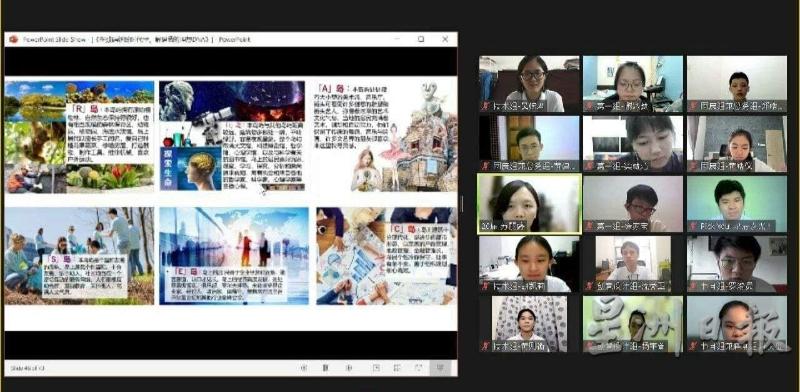Select video tile with polka-dot curtain background
Screen dimensions: 800x392
coord(529,324)
